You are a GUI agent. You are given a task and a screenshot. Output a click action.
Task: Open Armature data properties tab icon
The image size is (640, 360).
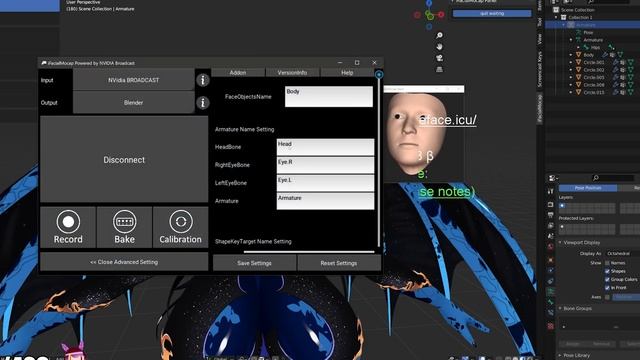pyautogui.click(x=551, y=291)
